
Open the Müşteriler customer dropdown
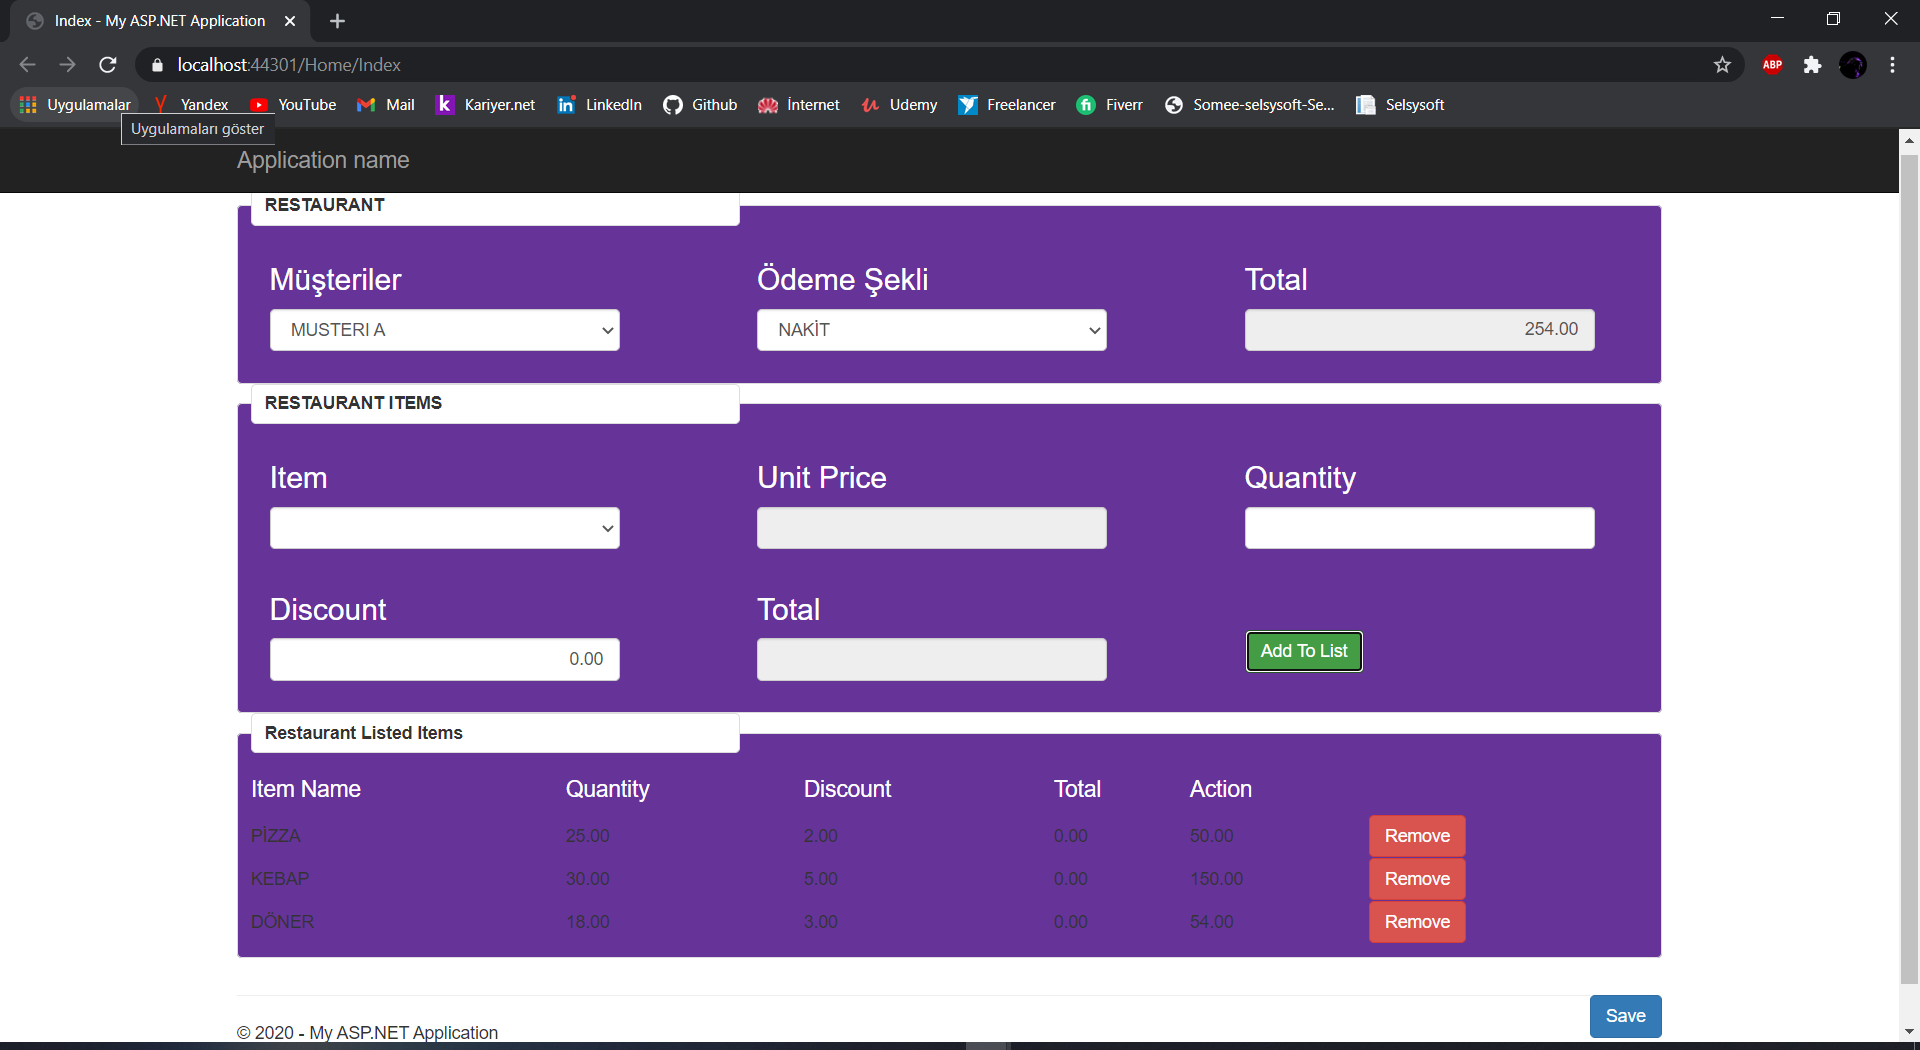444,329
